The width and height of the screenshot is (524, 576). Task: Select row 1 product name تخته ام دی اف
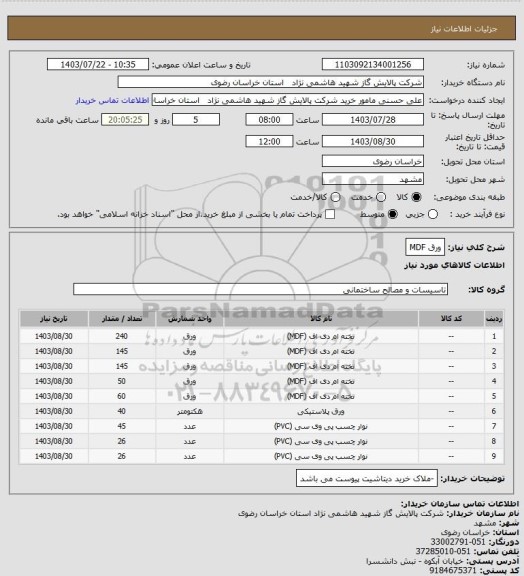pos(321,336)
